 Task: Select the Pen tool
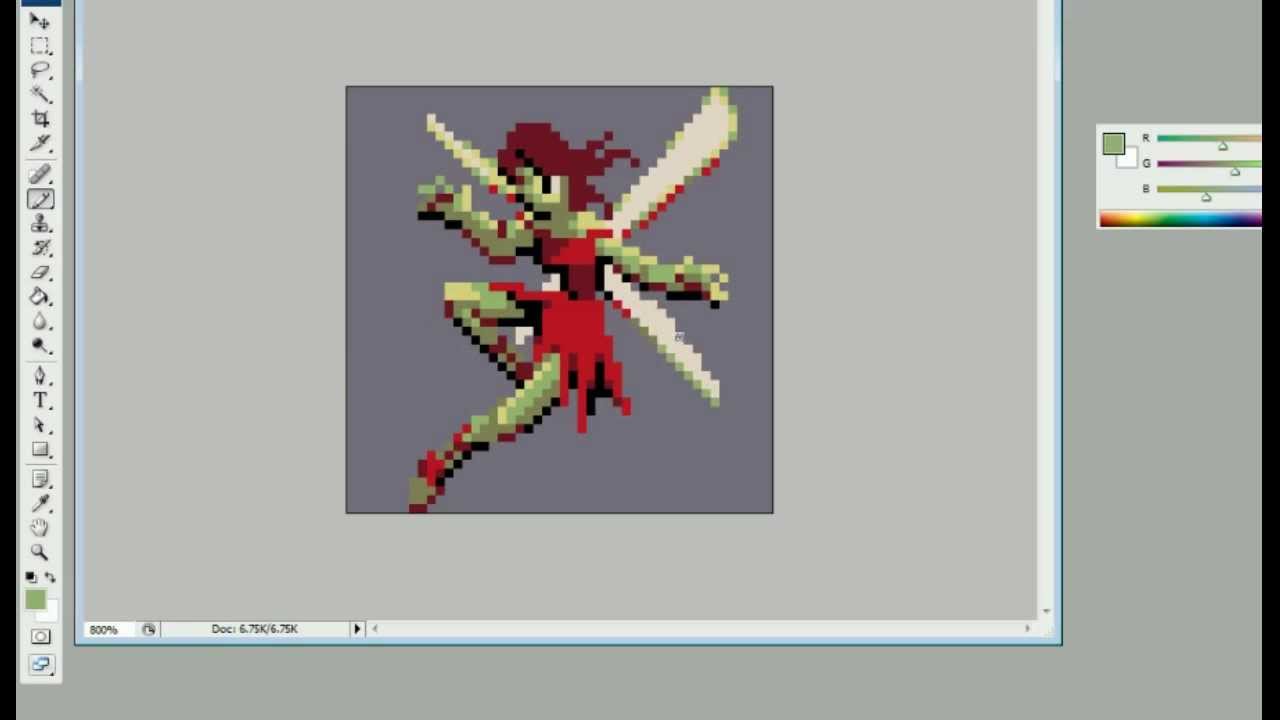[x=40, y=376]
